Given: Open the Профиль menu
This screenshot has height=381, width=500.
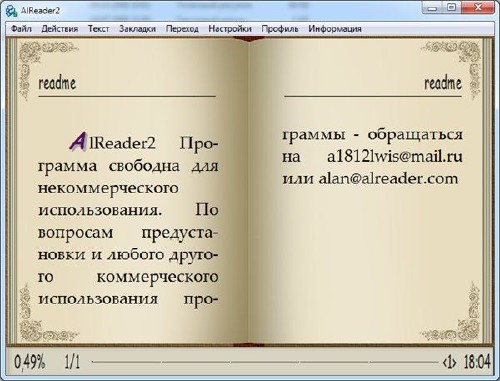Looking at the screenshot, I should click(280, 29).
